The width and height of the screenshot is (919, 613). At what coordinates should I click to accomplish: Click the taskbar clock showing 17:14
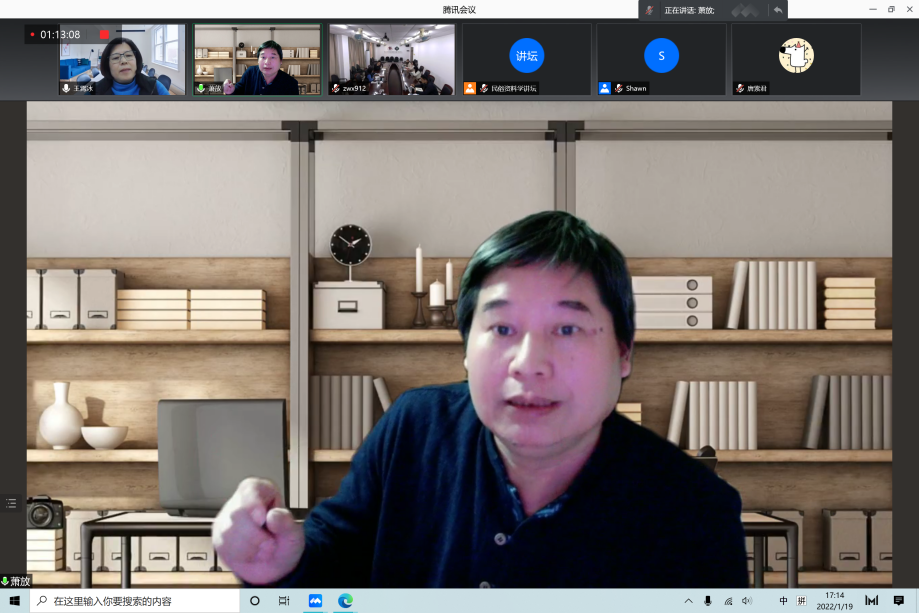click(834, 600)
